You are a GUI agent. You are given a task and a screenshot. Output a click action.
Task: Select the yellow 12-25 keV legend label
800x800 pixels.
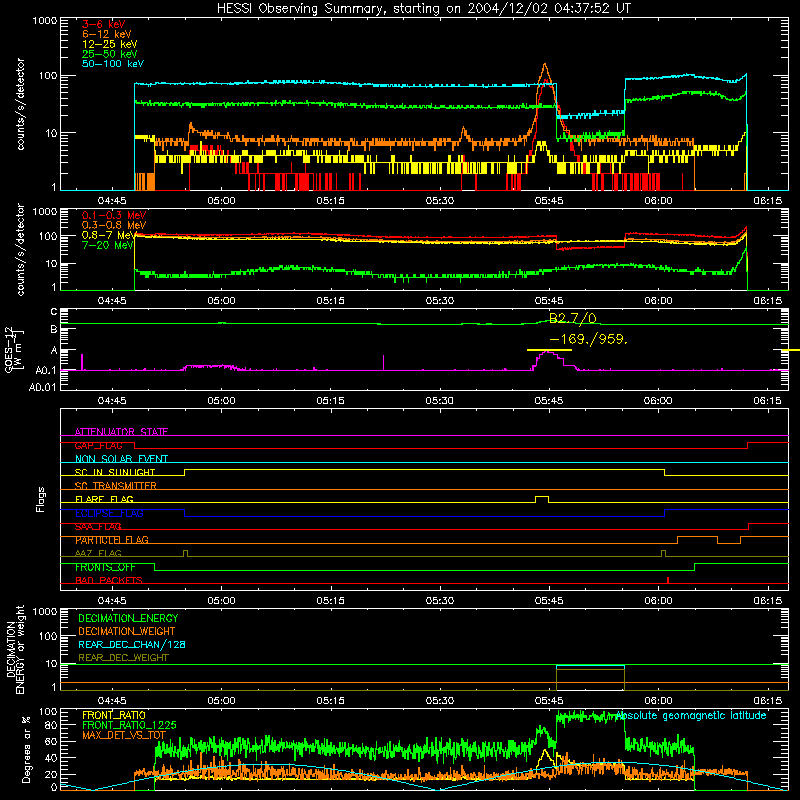pos(110,44)
